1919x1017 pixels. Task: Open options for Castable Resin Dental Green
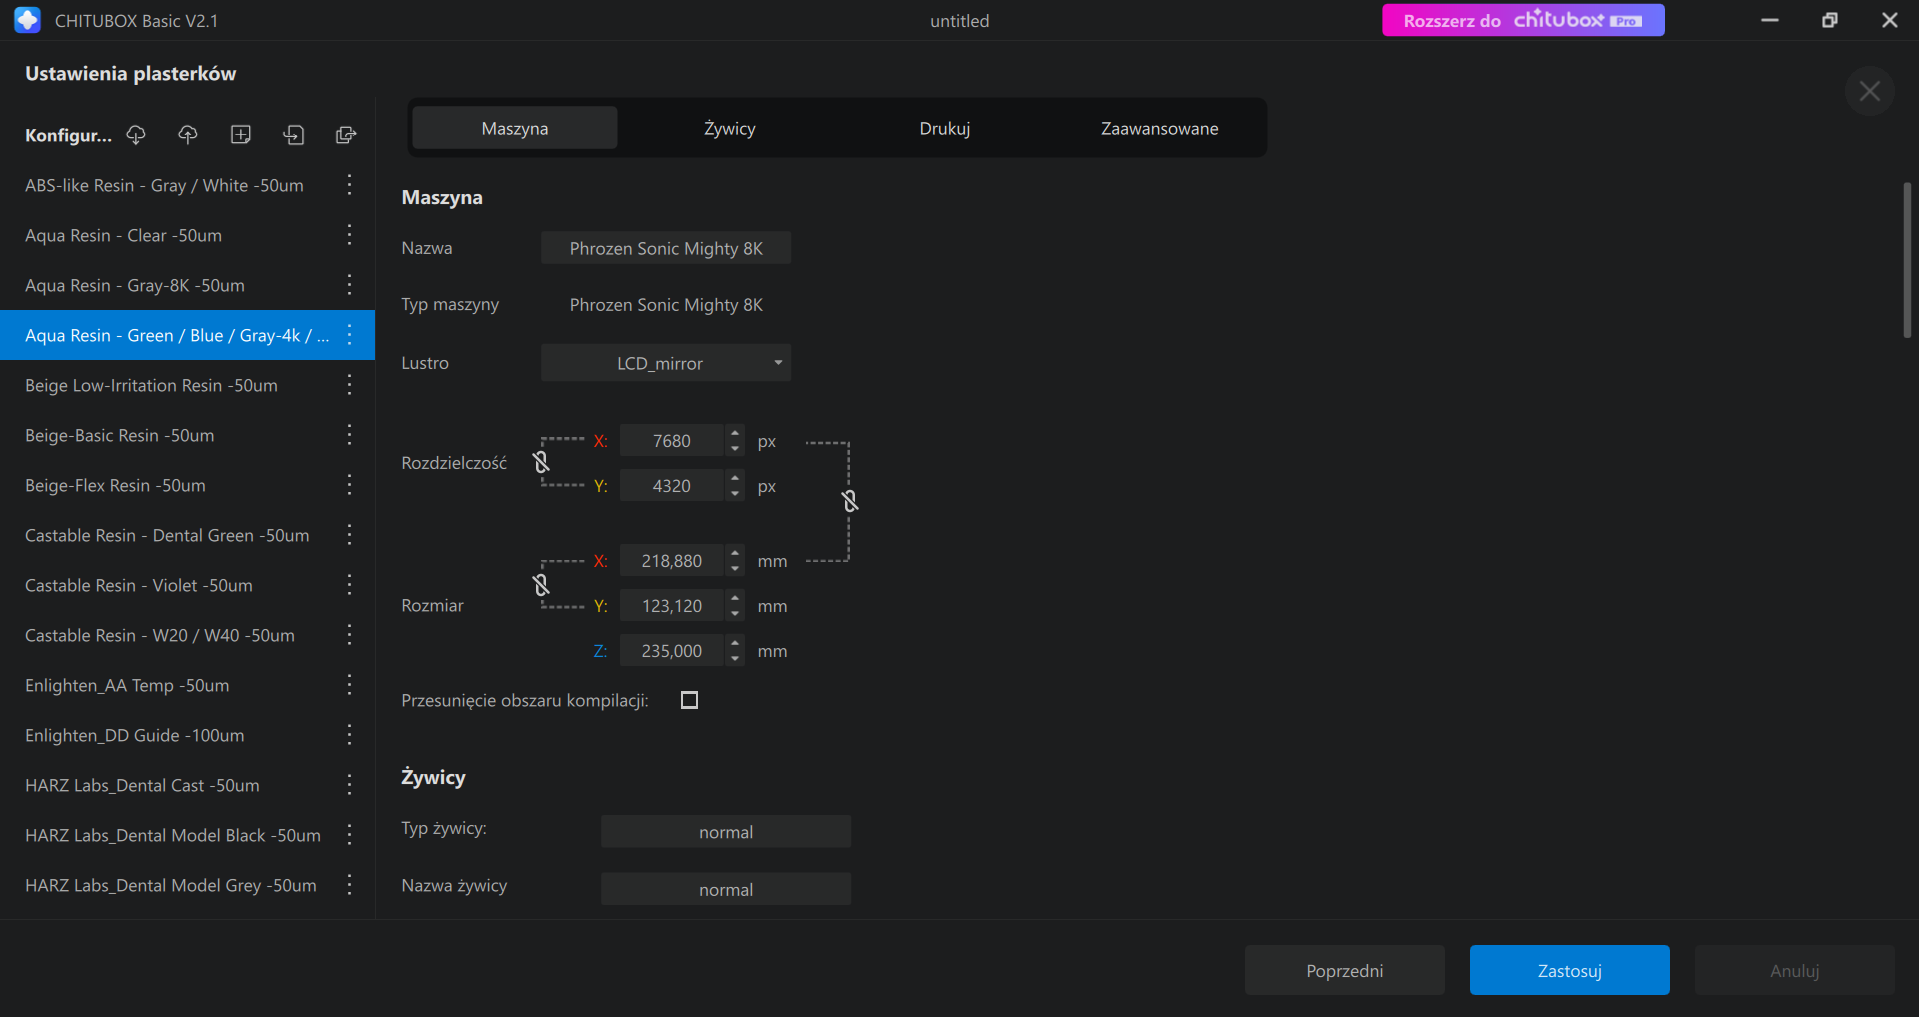[349, 535]
